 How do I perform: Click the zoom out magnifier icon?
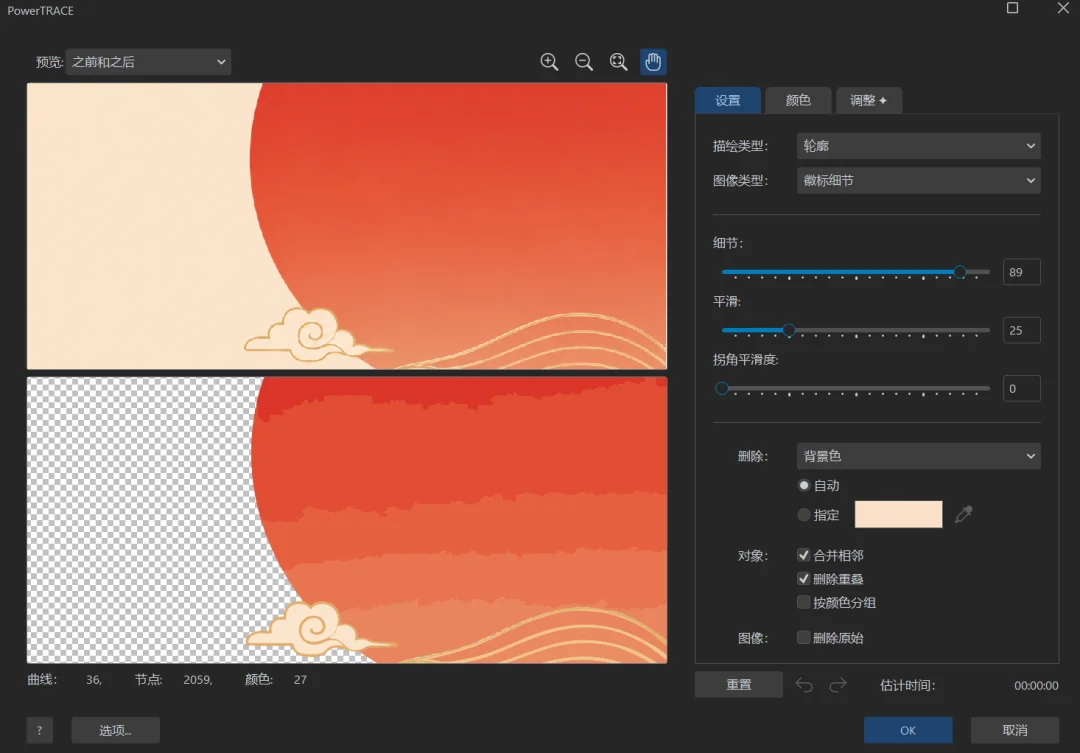point(583,62)
